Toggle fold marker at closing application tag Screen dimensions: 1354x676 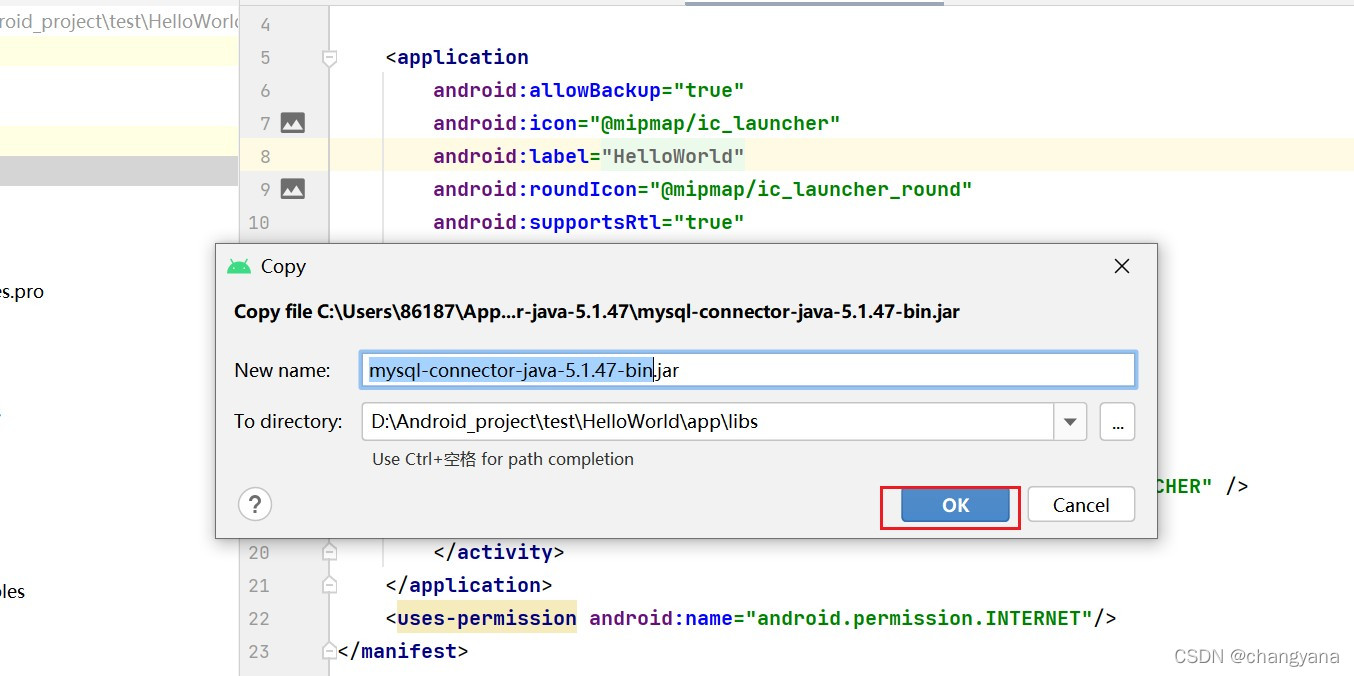click(329, 585)
